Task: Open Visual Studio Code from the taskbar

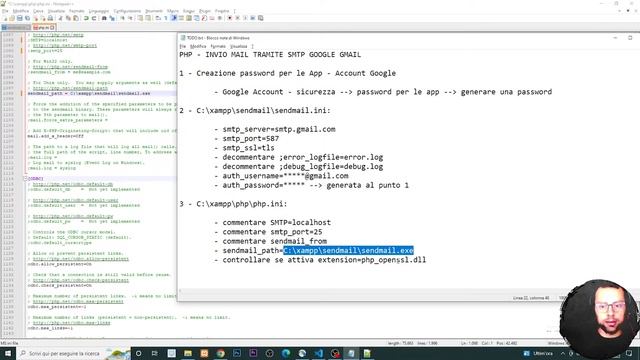Action: click(318, 353)
